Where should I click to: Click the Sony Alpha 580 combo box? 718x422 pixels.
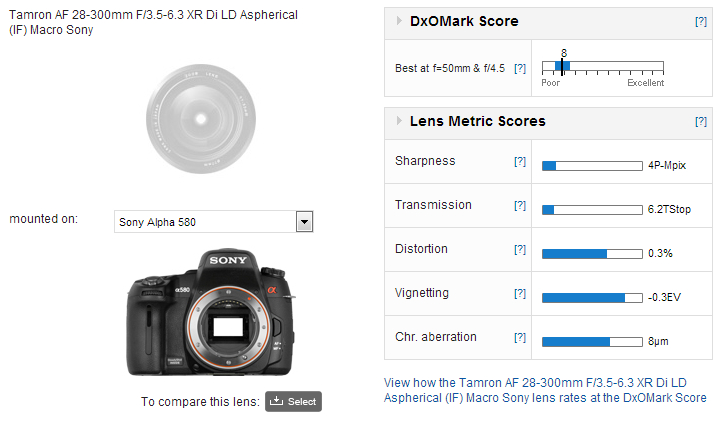(213, 222)
